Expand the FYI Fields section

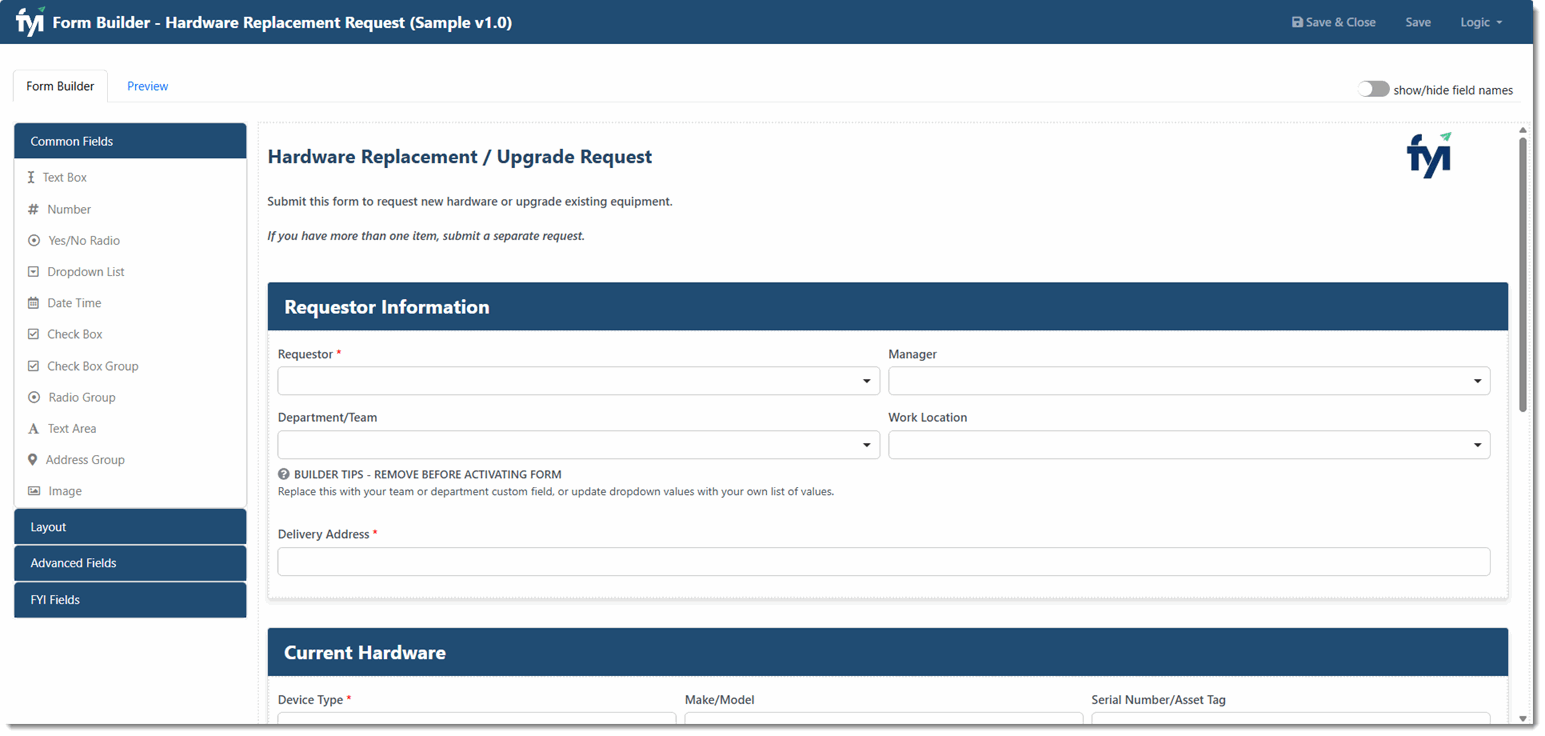point(130,600)
